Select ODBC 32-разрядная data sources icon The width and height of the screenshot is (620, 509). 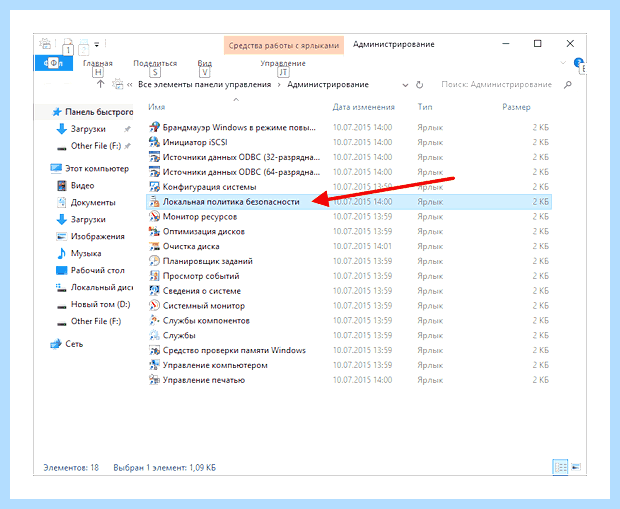(154, 157)
